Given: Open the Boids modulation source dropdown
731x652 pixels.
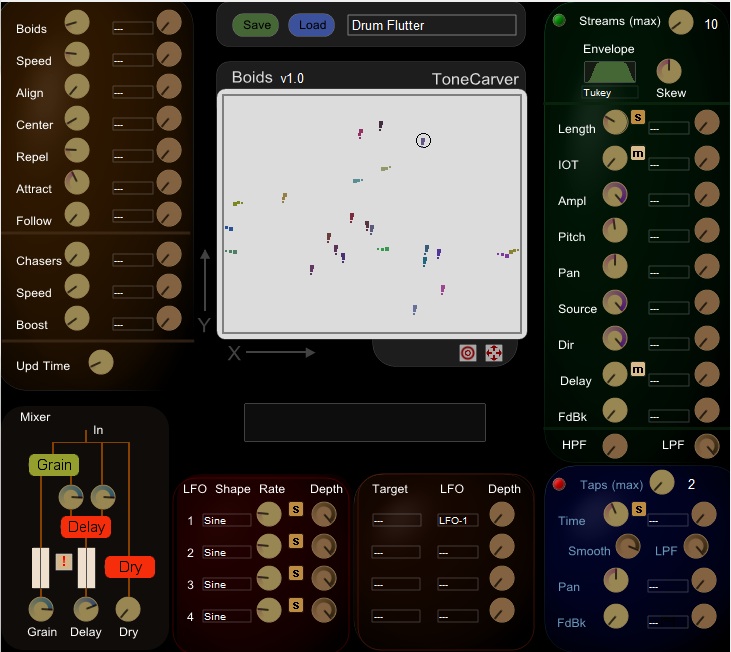Looking at the screenshot, I should tap(133, 28).
